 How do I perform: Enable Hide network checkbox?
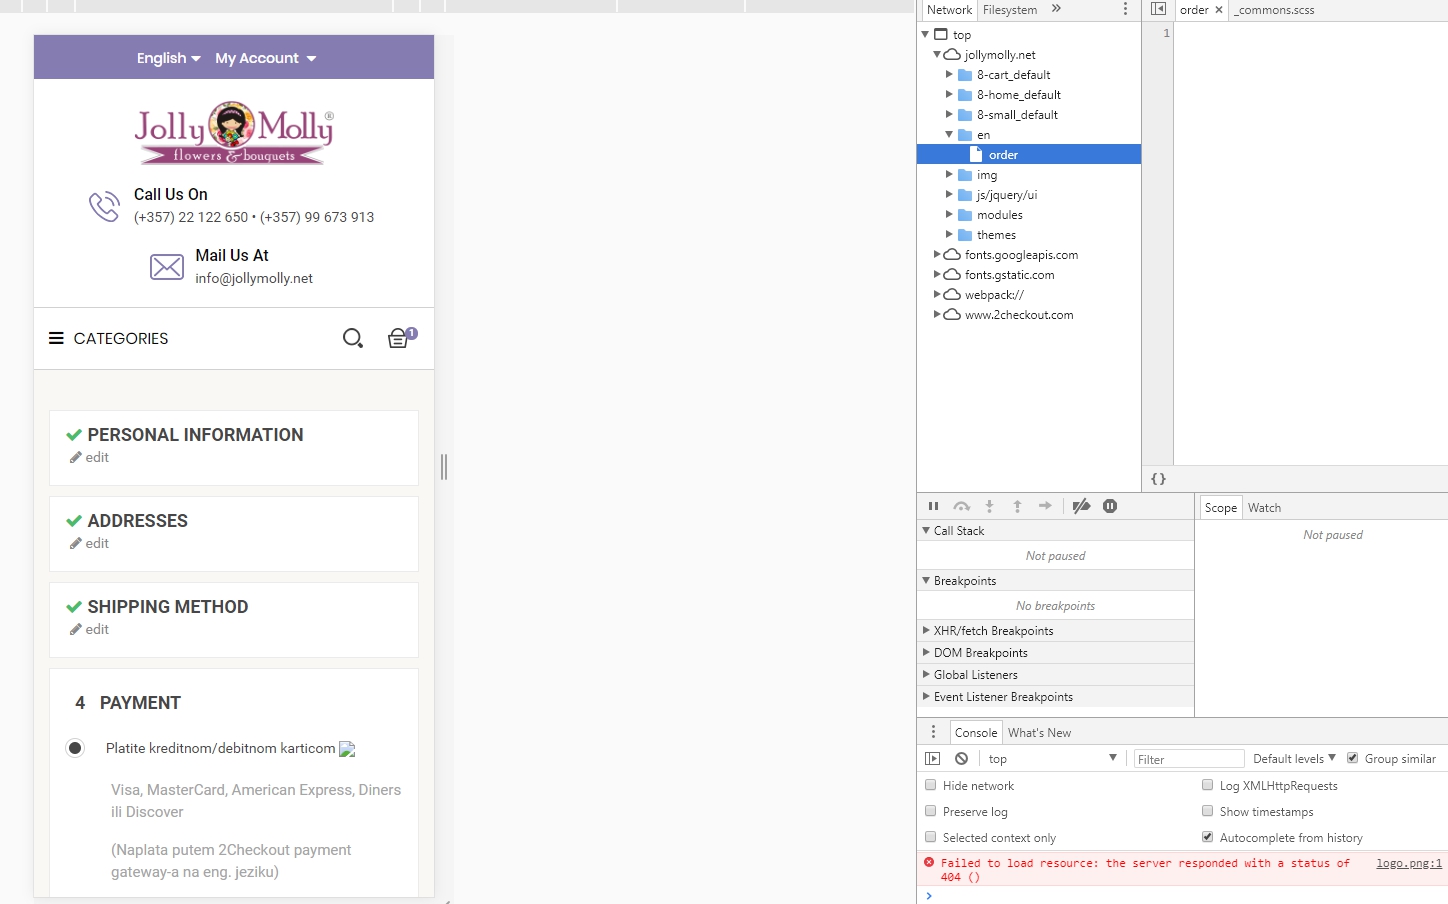930,785
